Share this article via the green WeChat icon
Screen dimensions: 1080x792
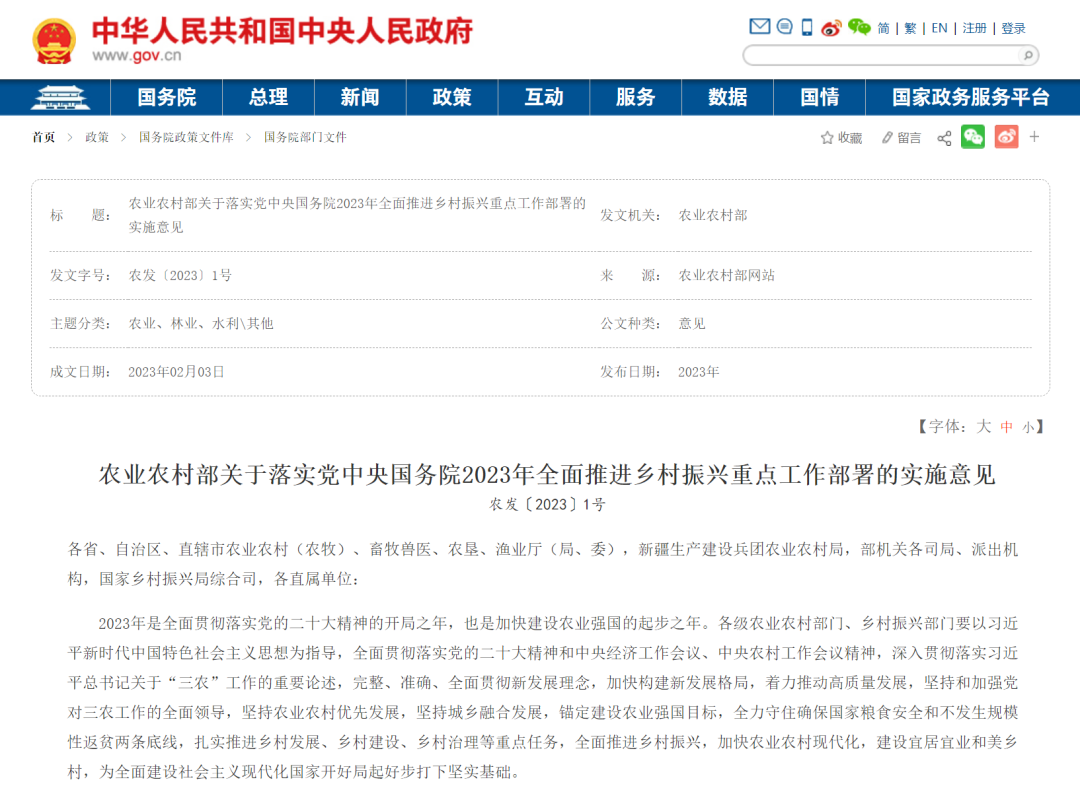[x=974, y=137]
